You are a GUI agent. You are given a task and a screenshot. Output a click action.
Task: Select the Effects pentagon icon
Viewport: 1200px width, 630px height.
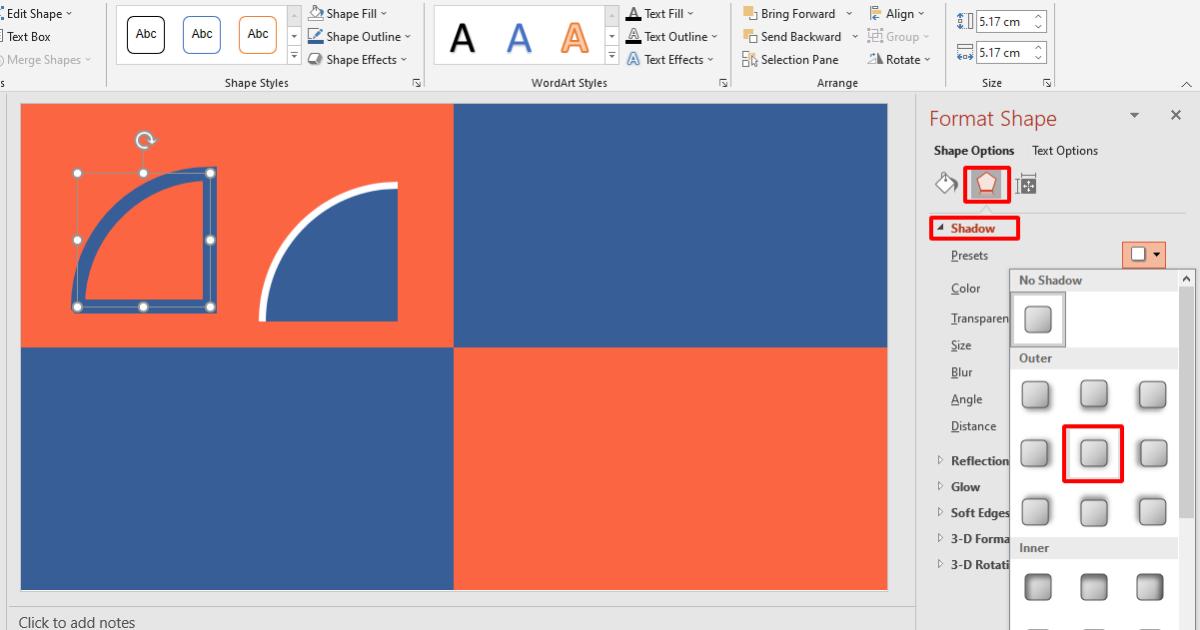click(x=986, y=183)
